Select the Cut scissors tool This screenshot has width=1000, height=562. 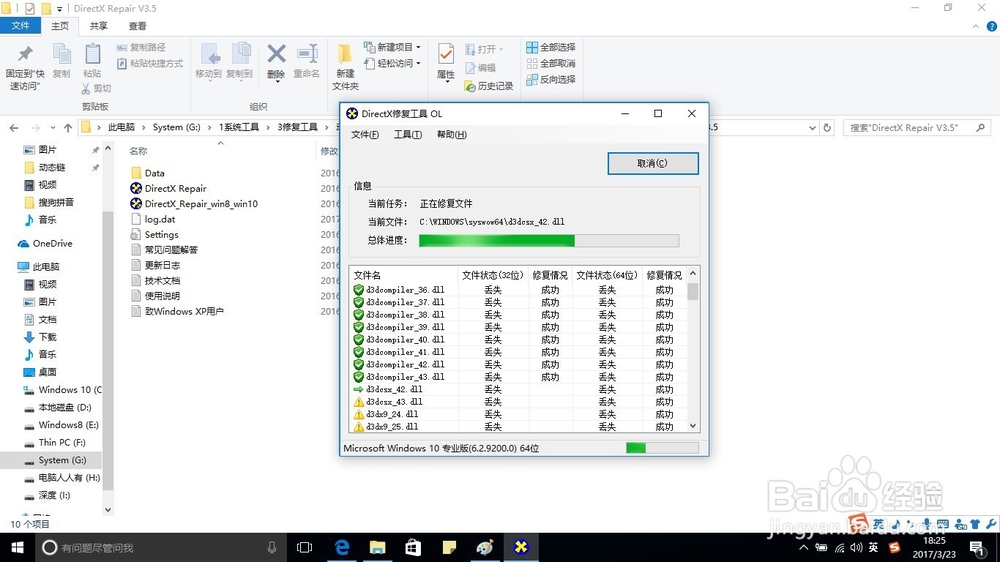(96, 89)
